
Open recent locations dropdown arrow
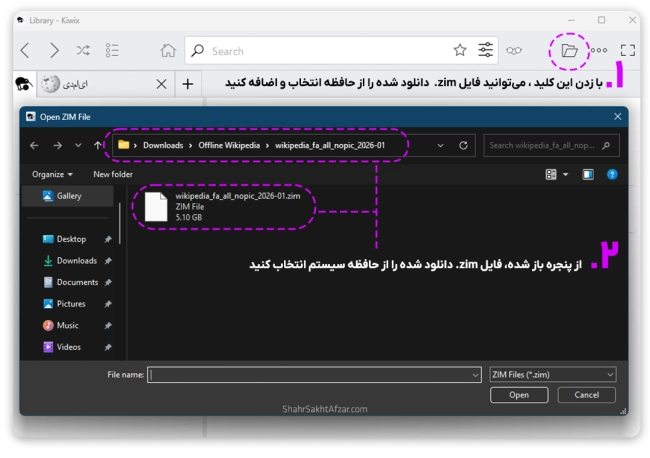[78, 145]
